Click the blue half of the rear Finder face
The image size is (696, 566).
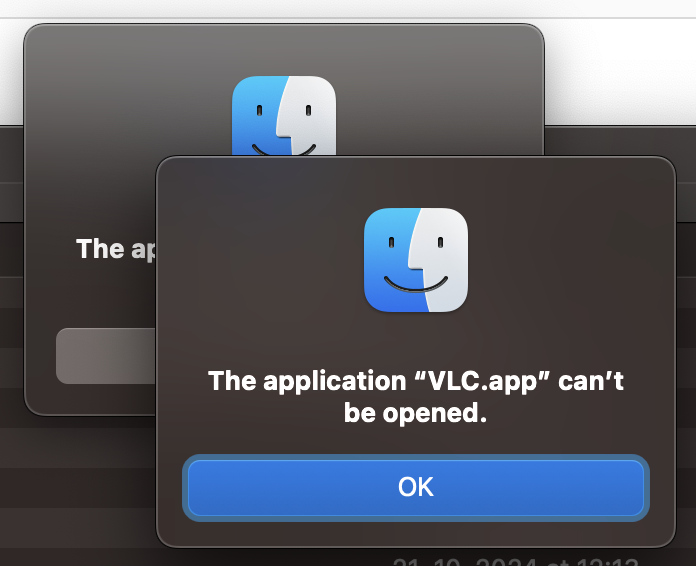pyautogui.click(x=255, y=116)
